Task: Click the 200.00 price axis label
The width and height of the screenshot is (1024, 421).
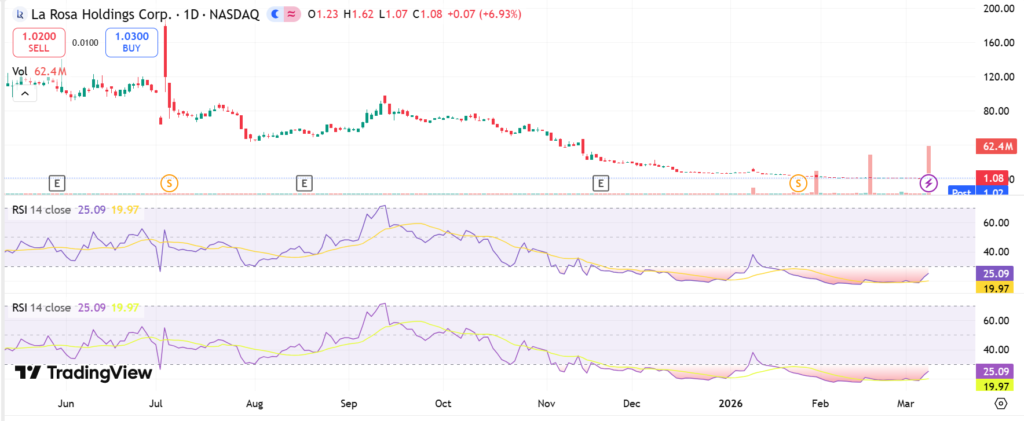Action: pyautogui.click(x=997, y=9)
